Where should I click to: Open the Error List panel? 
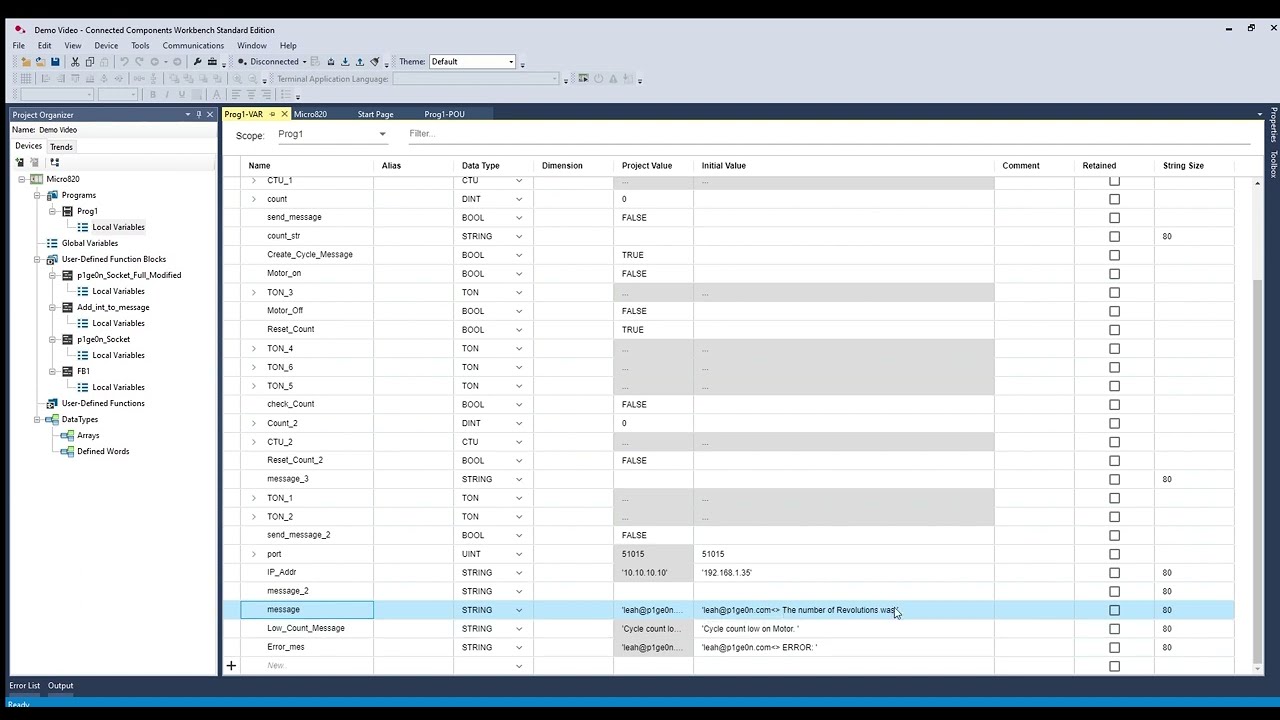(25, 685)
